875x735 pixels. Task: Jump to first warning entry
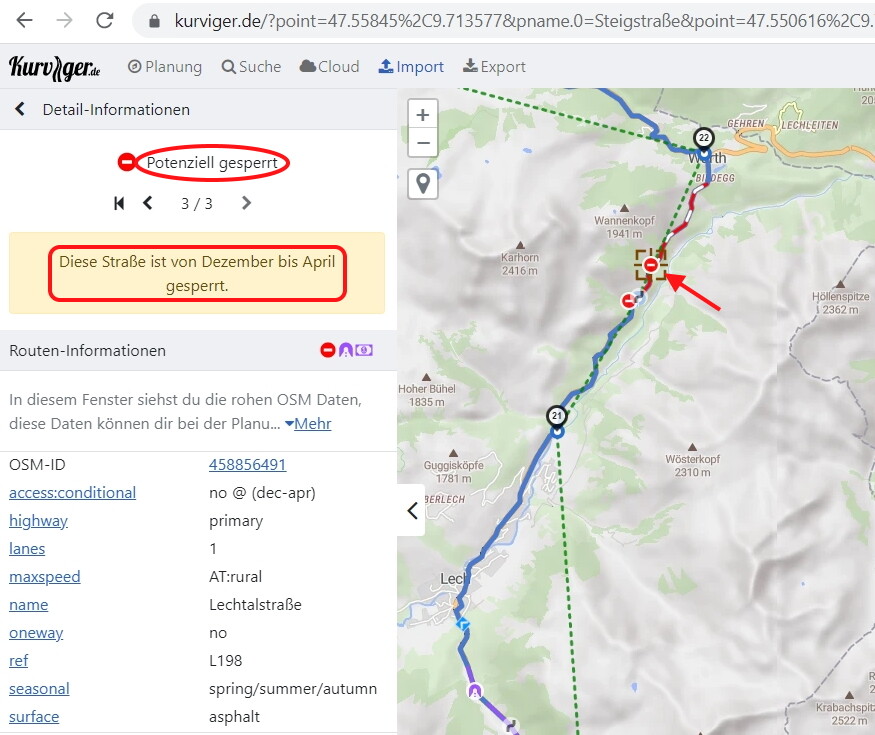point(119,203)
